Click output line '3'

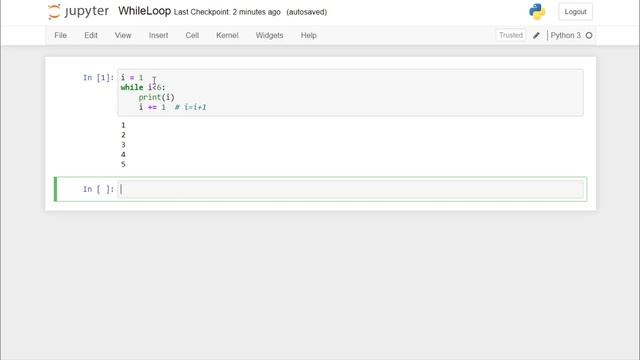coord(123,144)
